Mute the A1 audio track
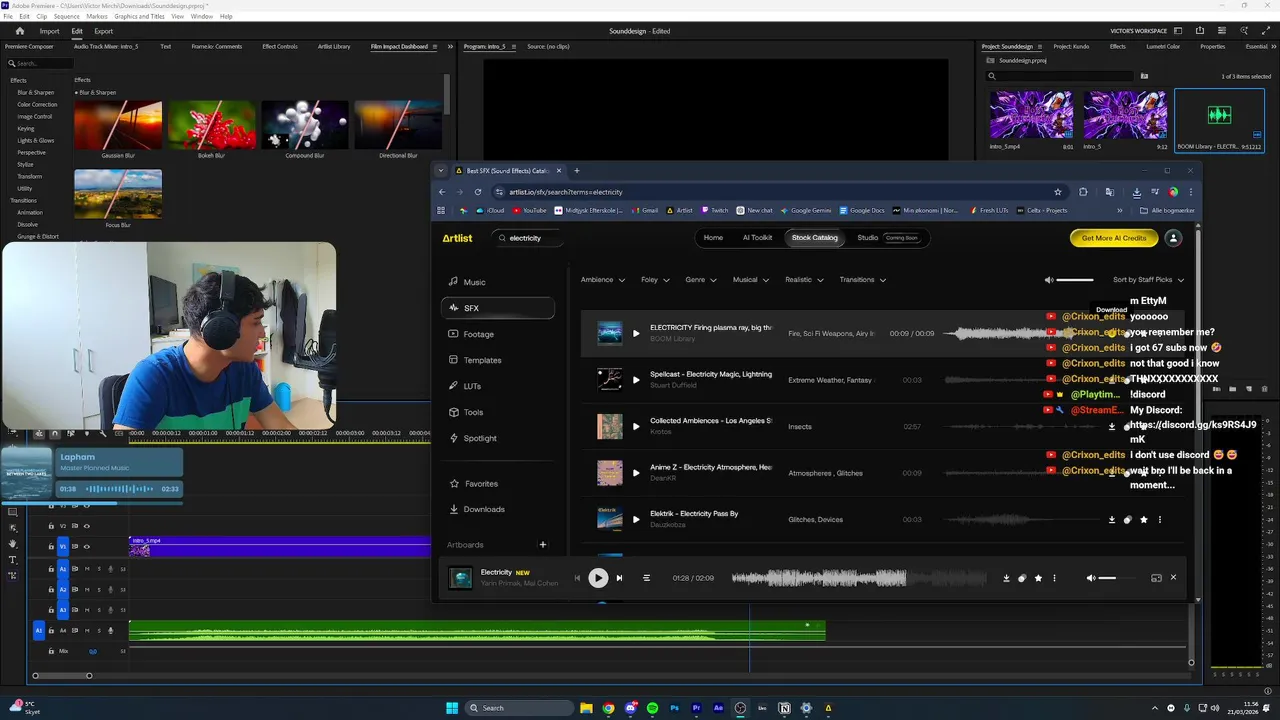 [87, 569]
